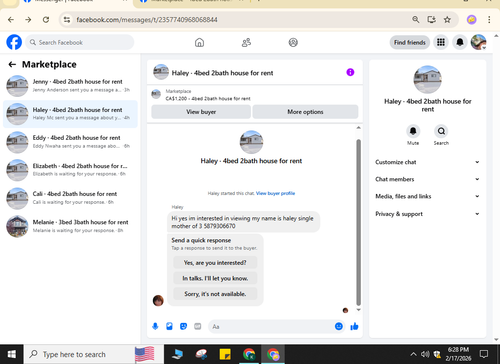Go back using the Marketplace arrow

click(x=12, y=64)
